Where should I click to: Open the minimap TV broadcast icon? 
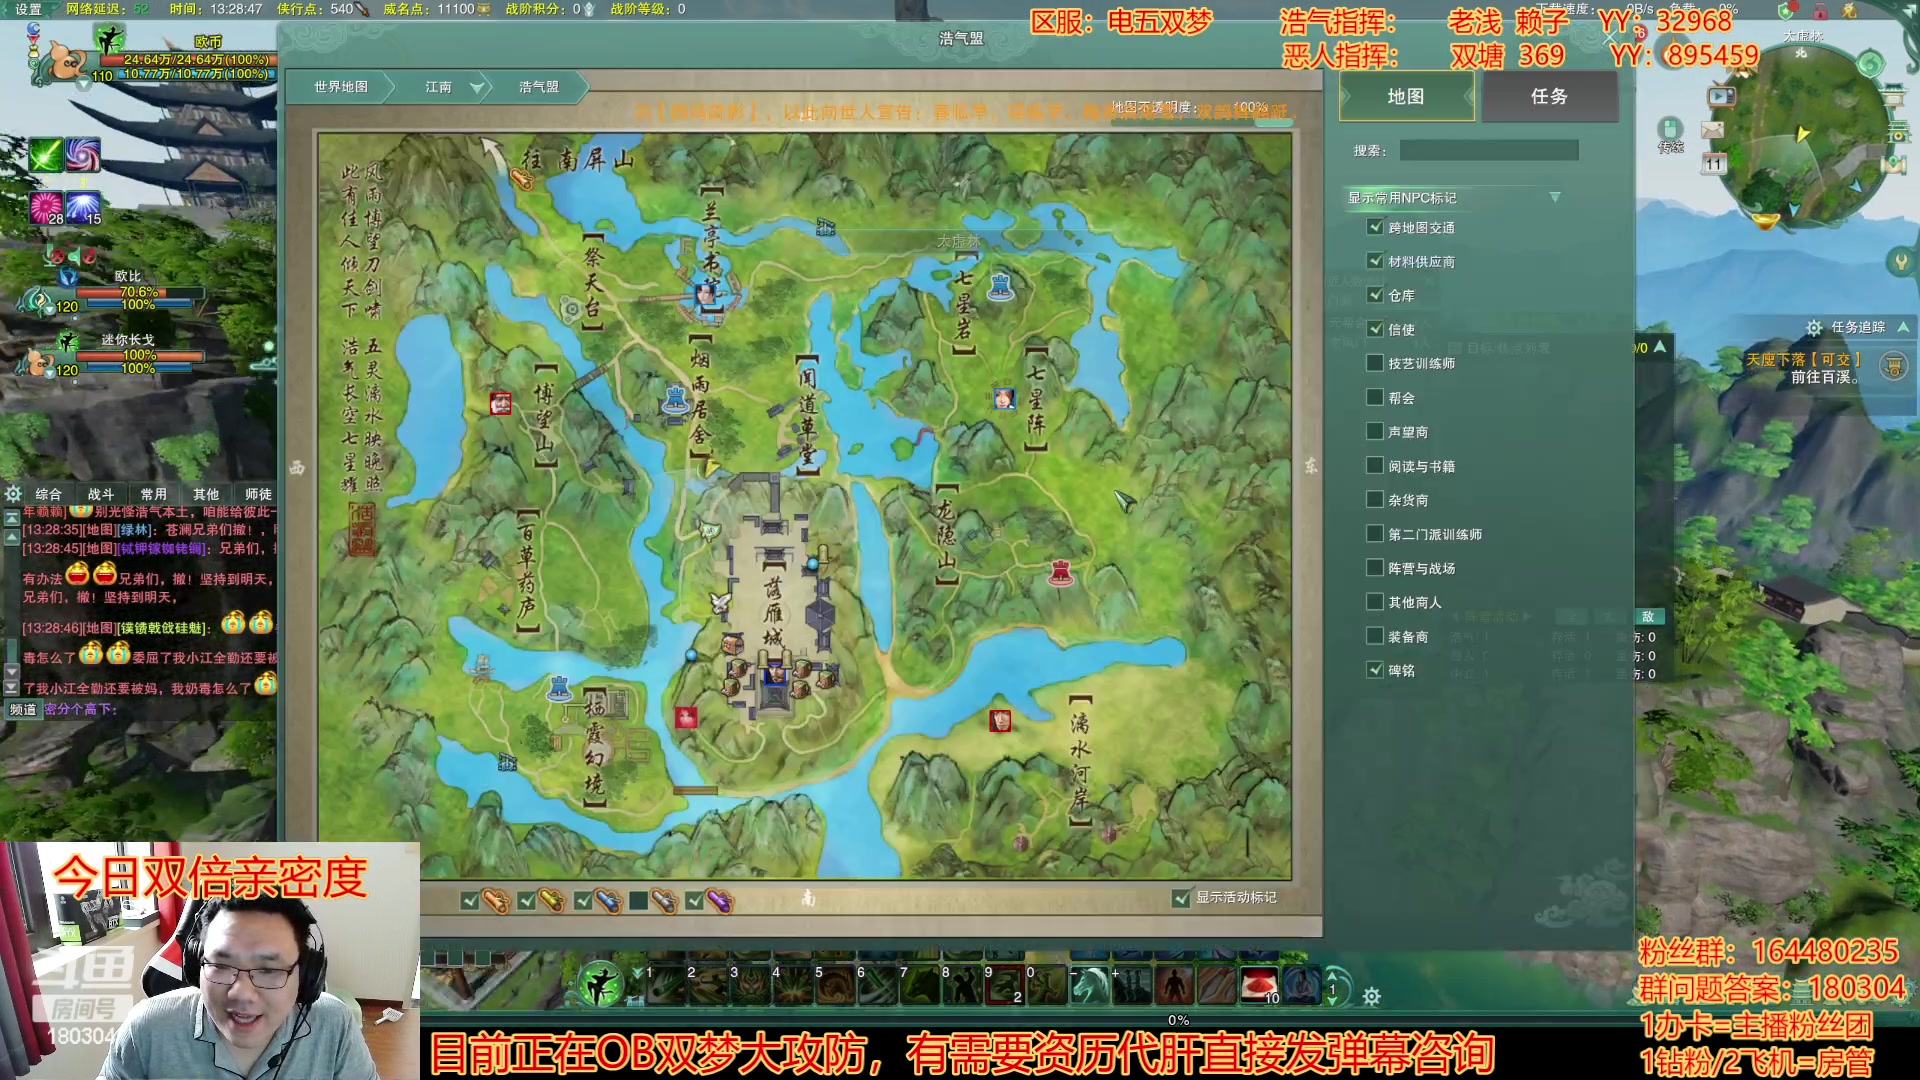click(1721, 97)
